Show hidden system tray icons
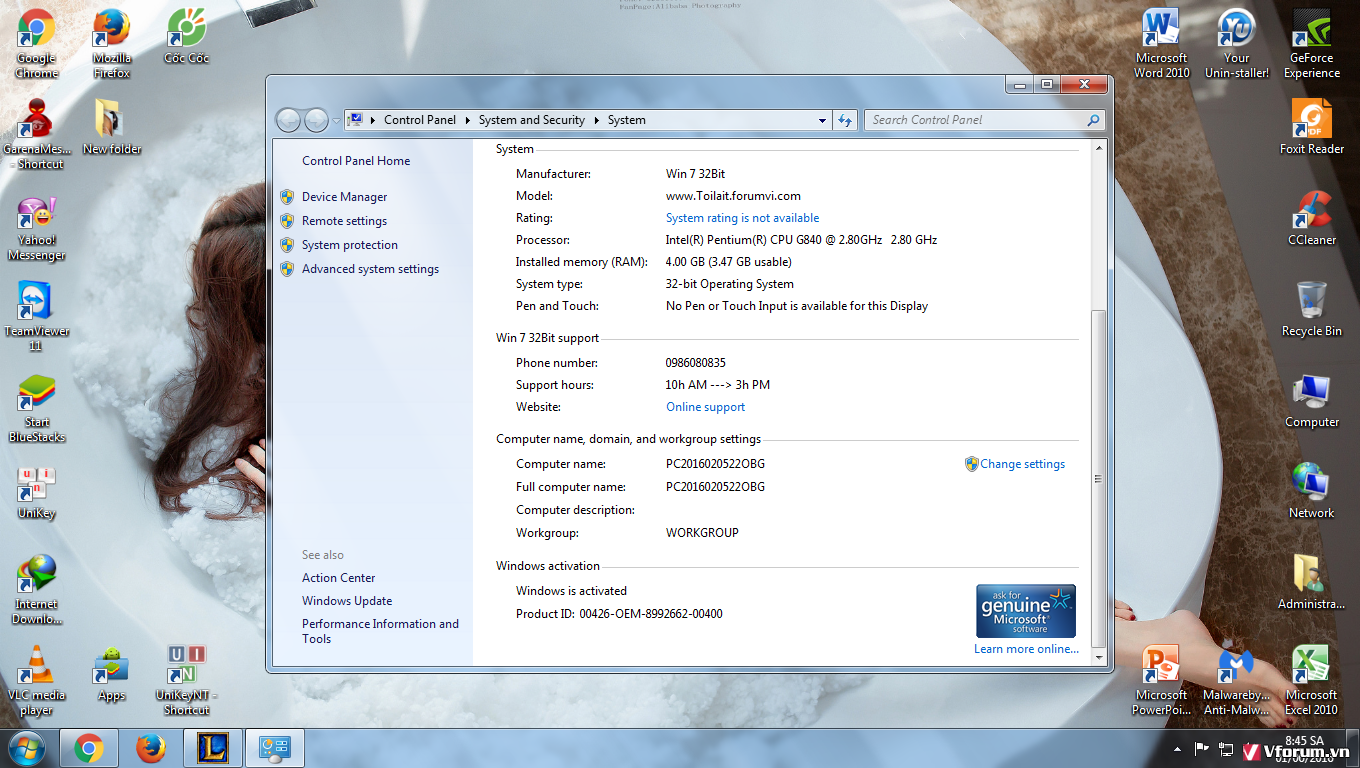The width and height of the screenshot is (1360, 768). 1177,749
